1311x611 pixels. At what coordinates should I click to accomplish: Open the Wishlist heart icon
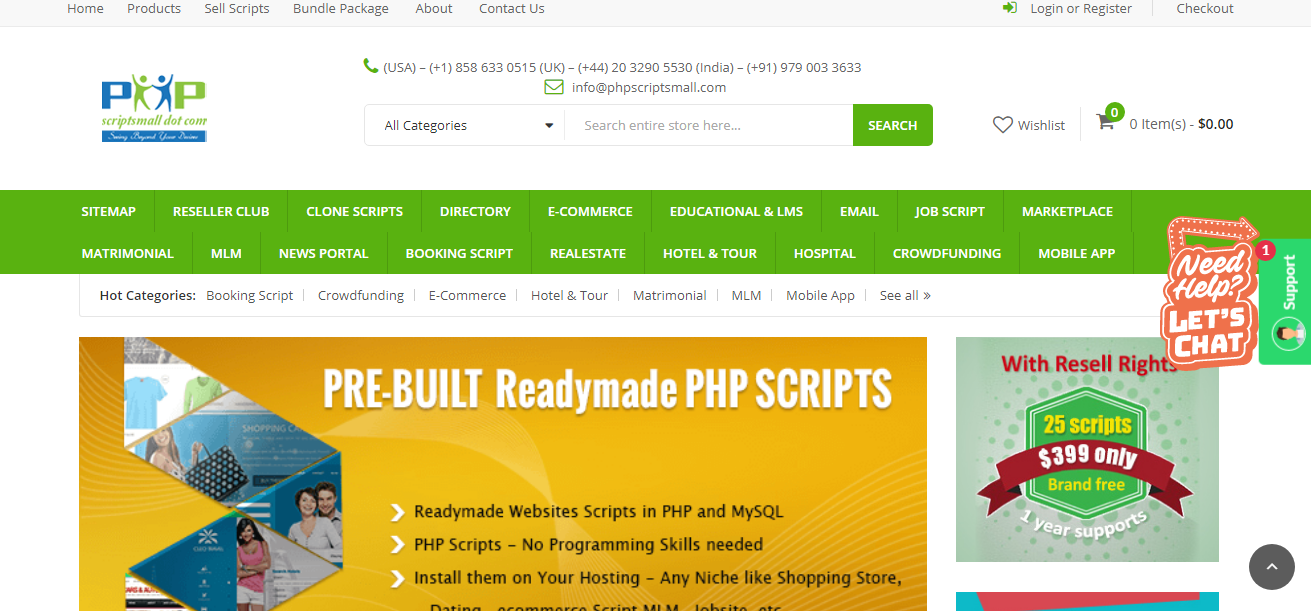click(1003, 124)
